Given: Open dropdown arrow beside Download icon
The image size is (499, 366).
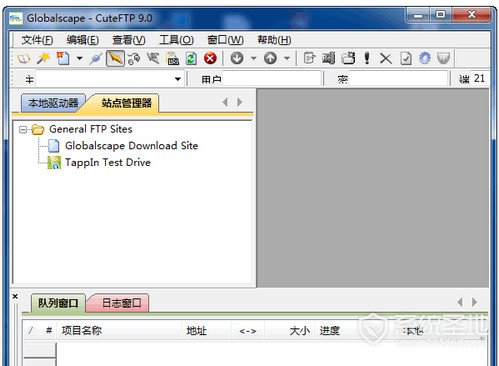Looking at the screenshot, I should pyautogui.click(x=254, y=59).
